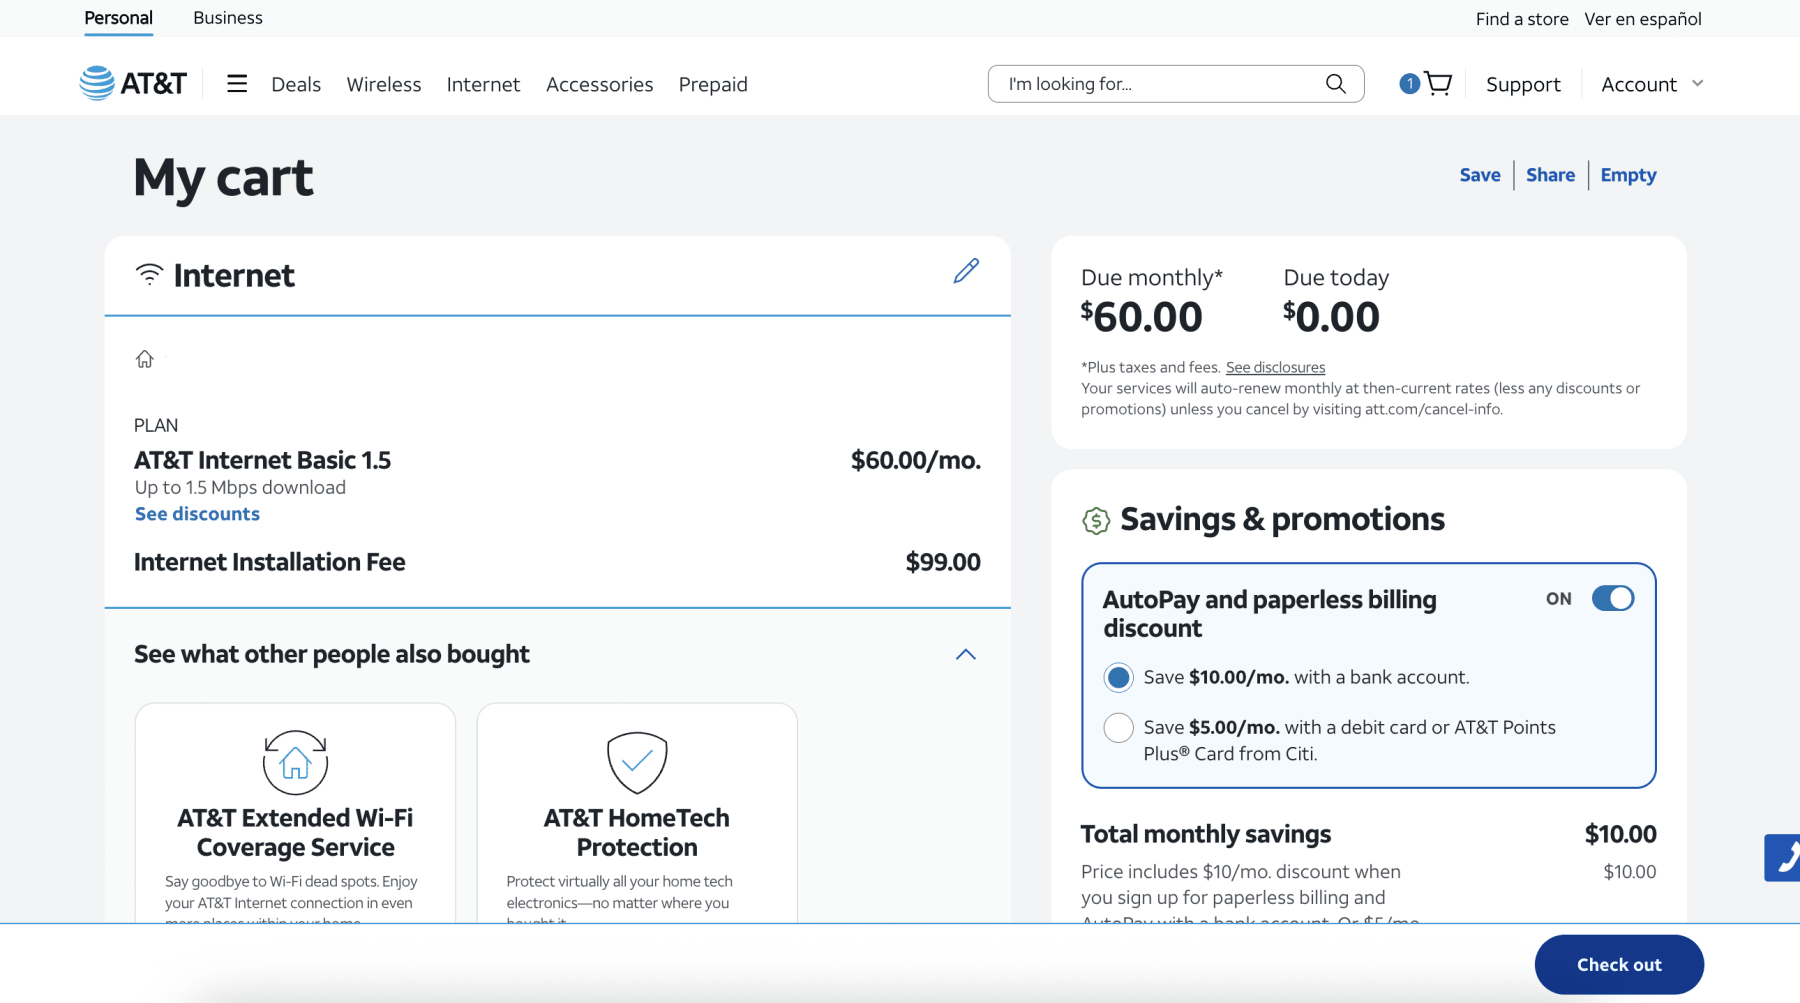Screen dimensions: 1800x1003
Task: Expand See discounts under Internet Basic plan
Action: point(197,514)
